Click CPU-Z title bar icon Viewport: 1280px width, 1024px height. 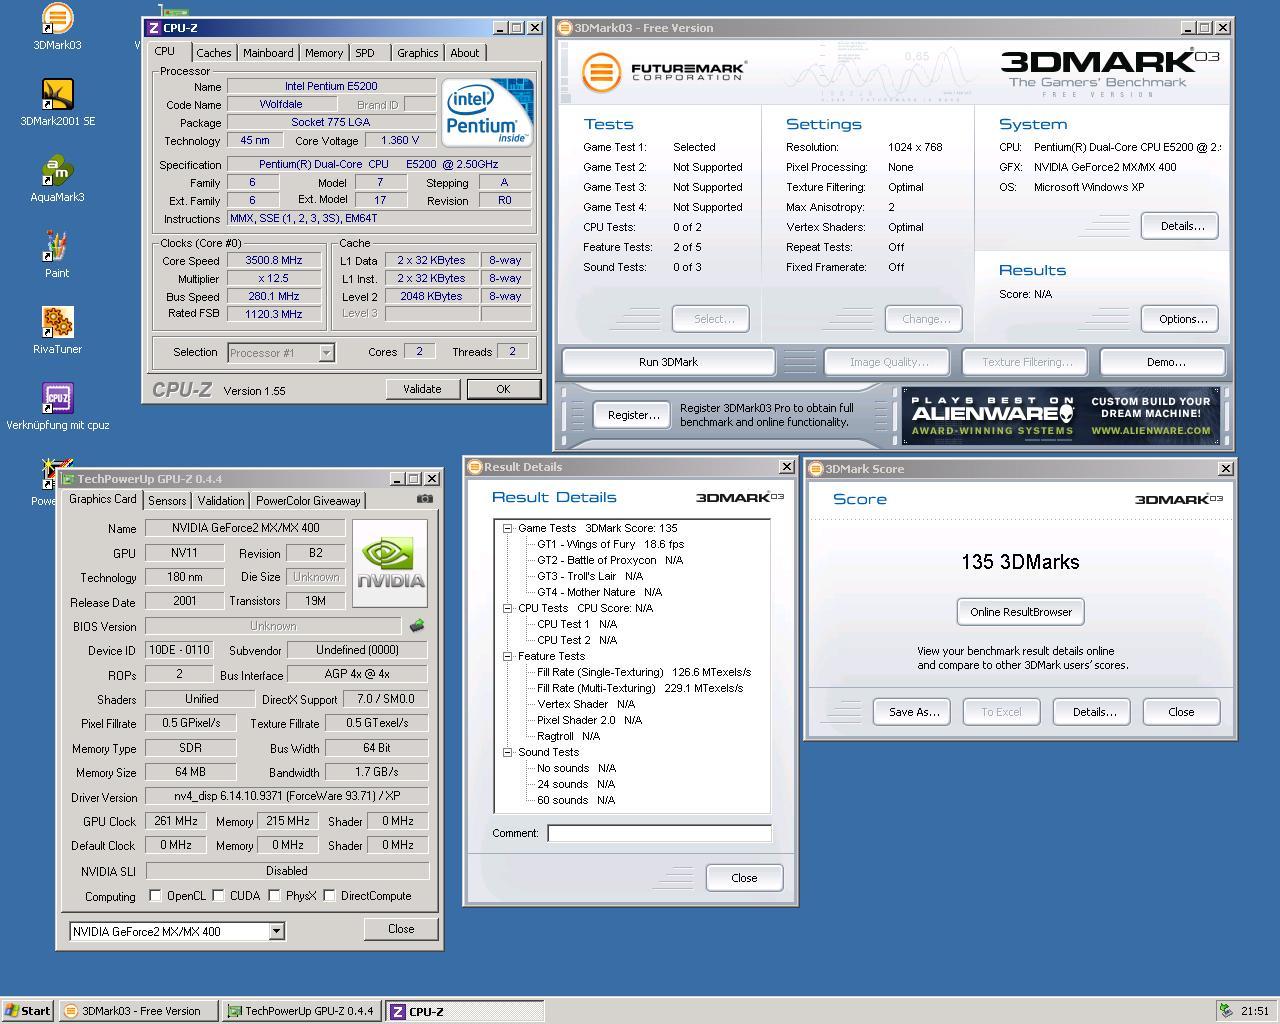(x=153, y=28)
